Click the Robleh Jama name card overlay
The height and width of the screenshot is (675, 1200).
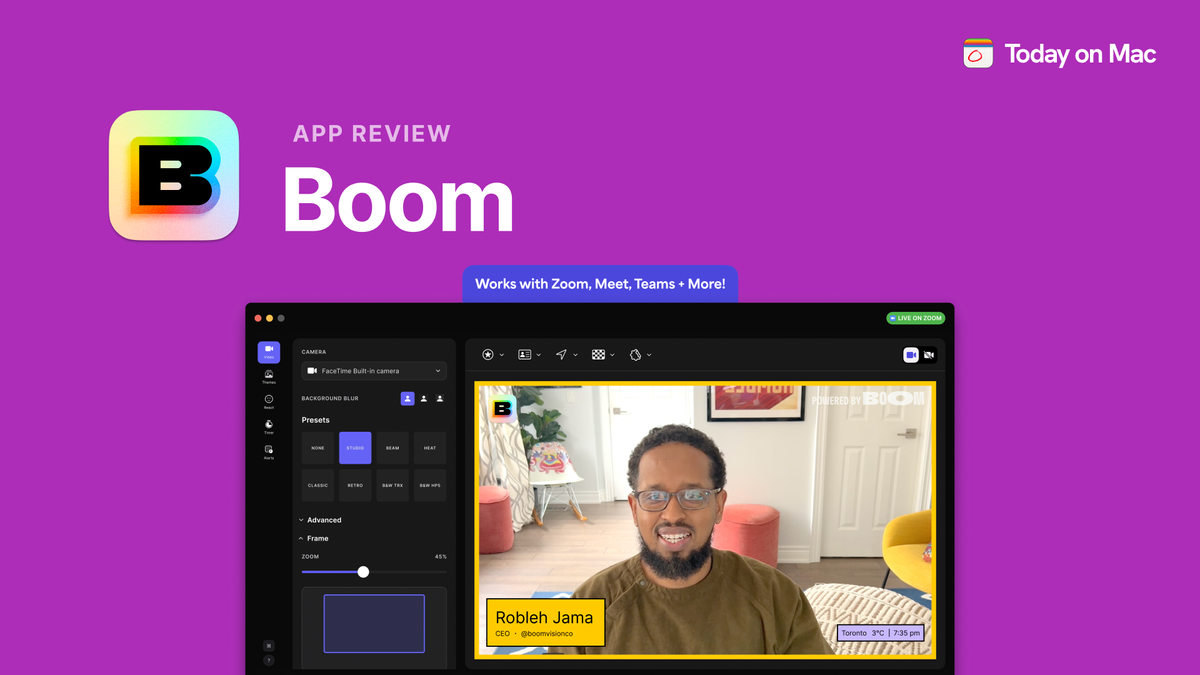coord(545,622)
